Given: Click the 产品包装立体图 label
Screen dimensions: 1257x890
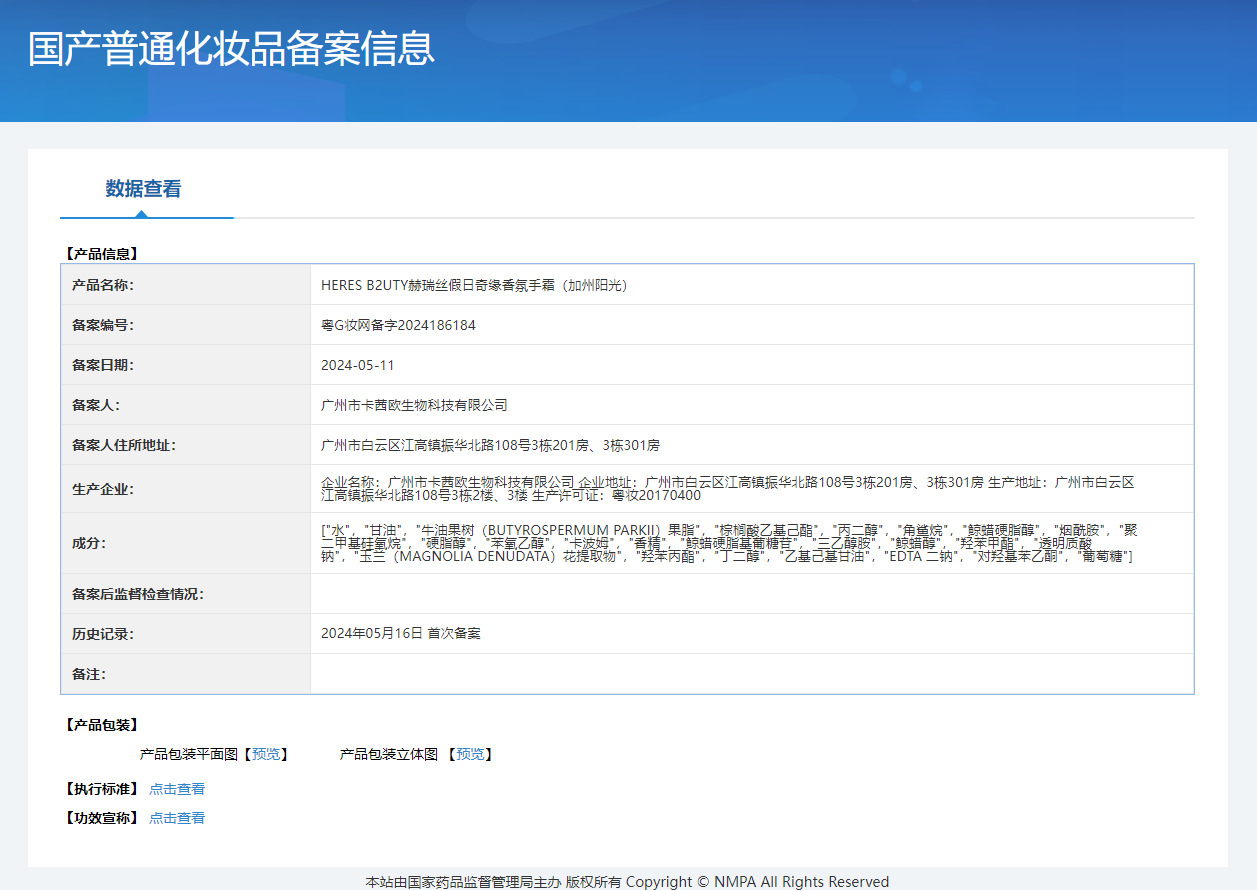Looking at the screenshot, I should pos(389,754).
